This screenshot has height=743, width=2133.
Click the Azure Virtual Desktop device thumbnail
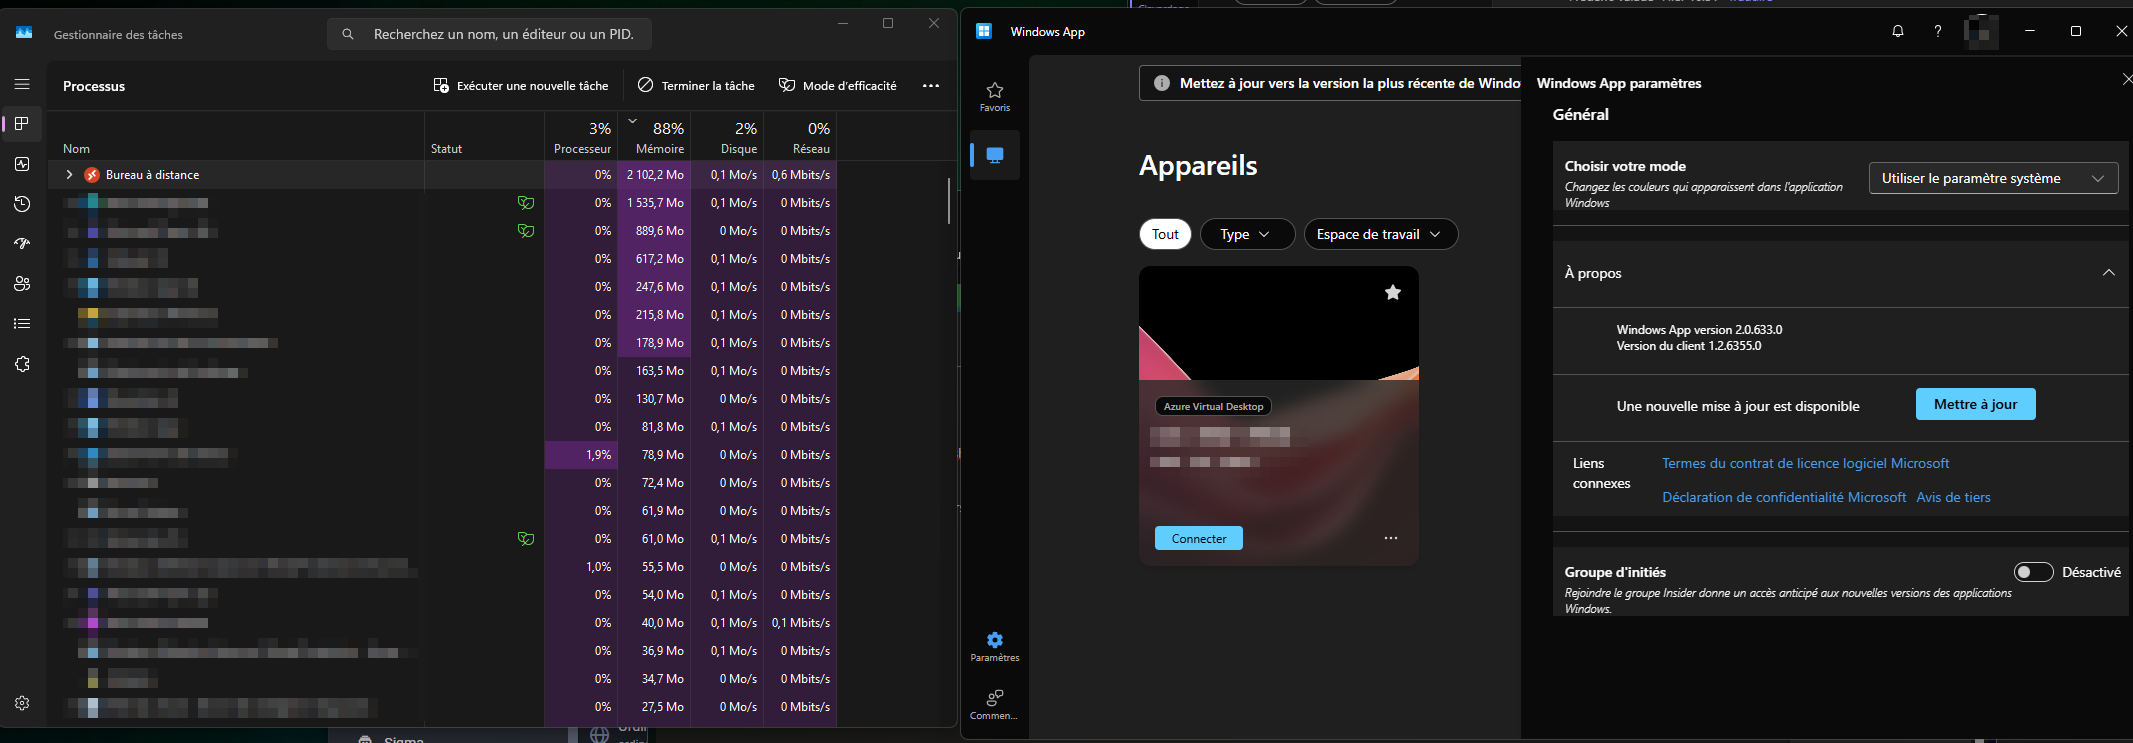click(1278, 323)
